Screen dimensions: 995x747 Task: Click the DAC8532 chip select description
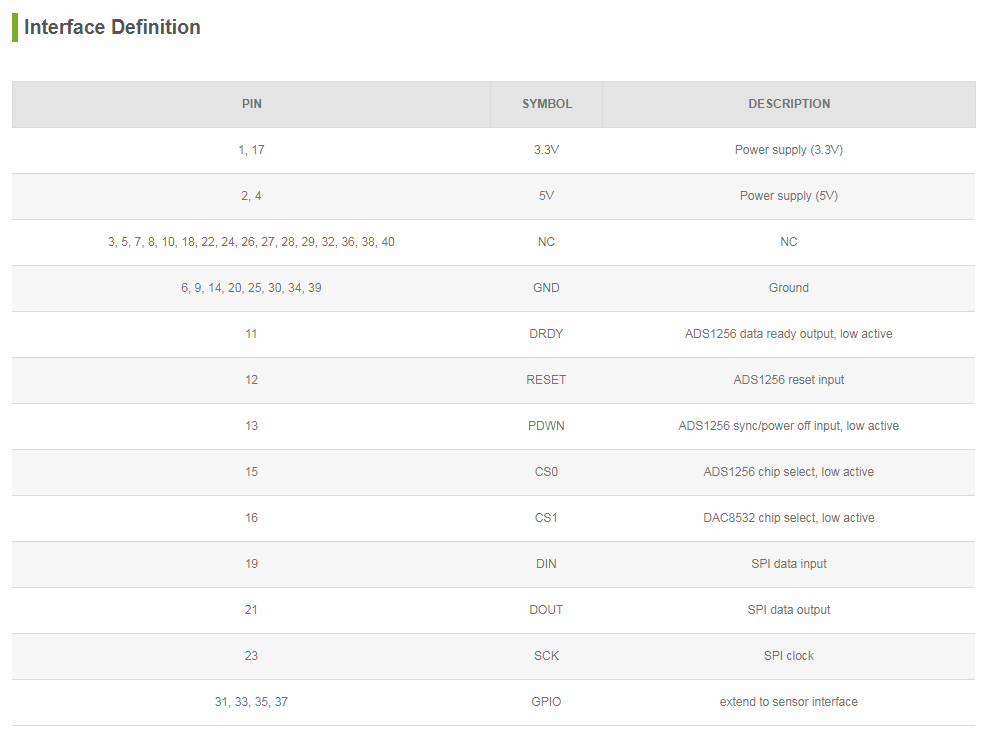click(789, 518)
